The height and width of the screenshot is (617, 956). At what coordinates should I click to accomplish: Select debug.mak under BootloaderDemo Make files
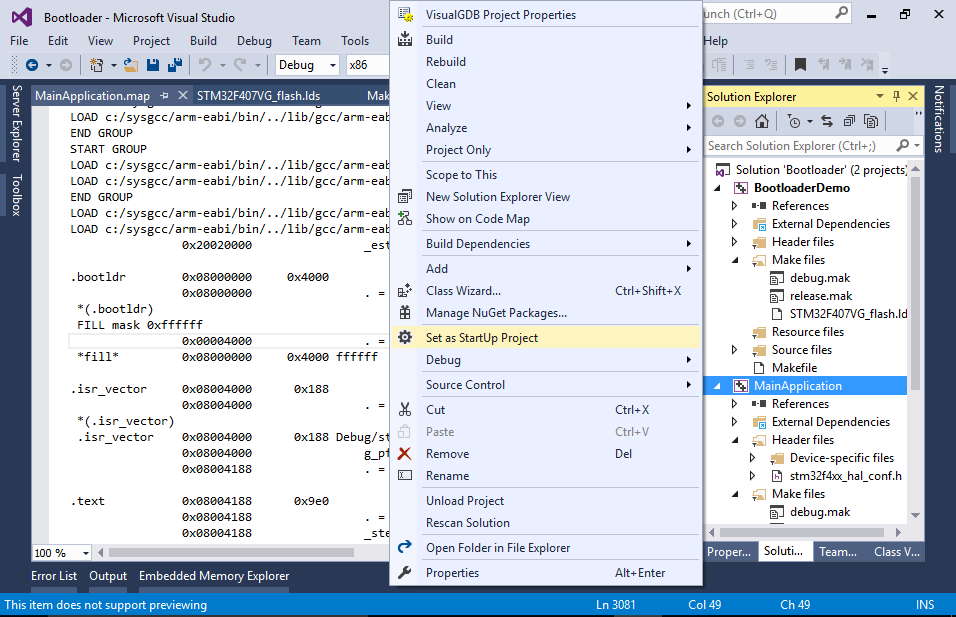[x=819, y=278]
